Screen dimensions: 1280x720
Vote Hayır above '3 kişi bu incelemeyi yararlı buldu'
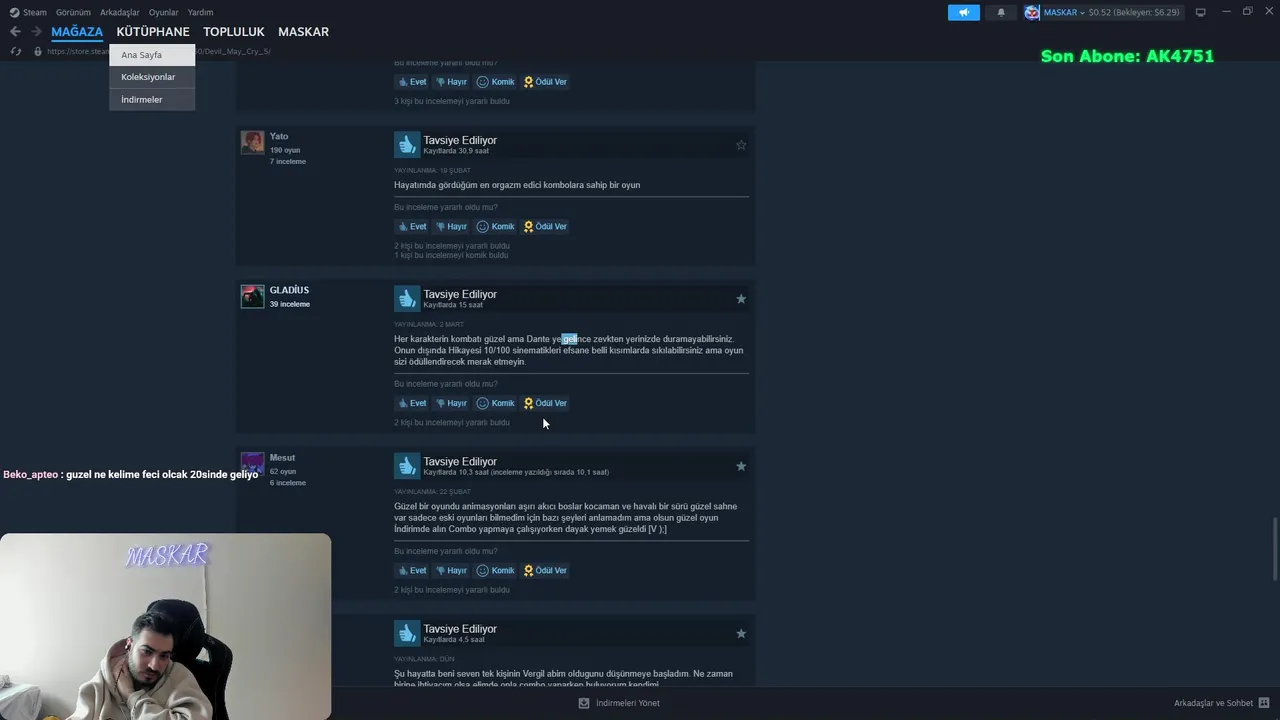point(451,82)
